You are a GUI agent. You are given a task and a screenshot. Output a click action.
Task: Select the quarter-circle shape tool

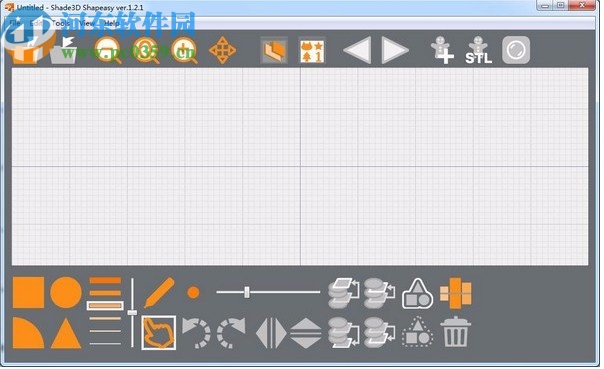(29, 333)
